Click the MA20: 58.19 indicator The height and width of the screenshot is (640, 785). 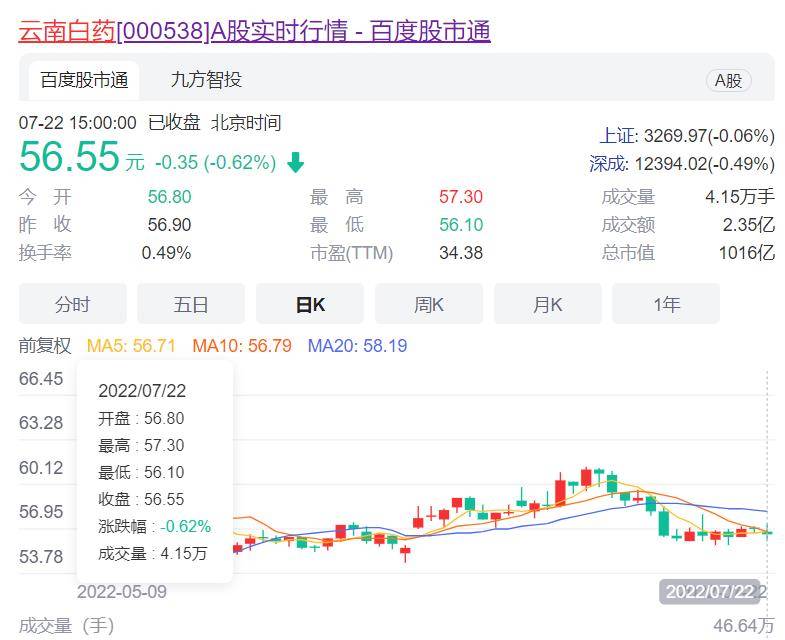click(357, 346)
